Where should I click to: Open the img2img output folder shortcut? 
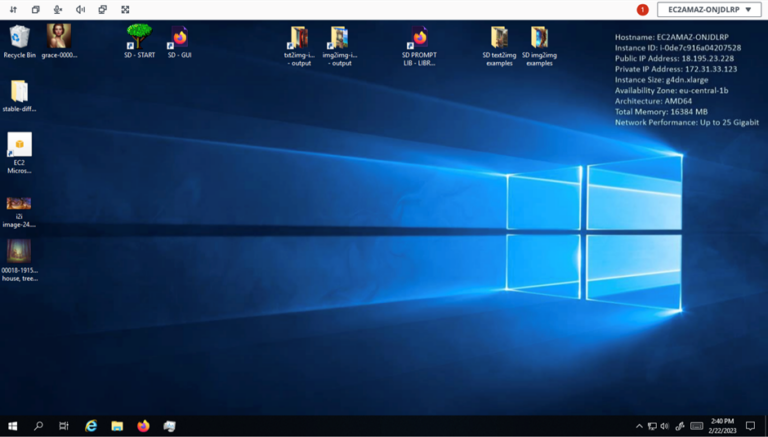coord(338,38)
